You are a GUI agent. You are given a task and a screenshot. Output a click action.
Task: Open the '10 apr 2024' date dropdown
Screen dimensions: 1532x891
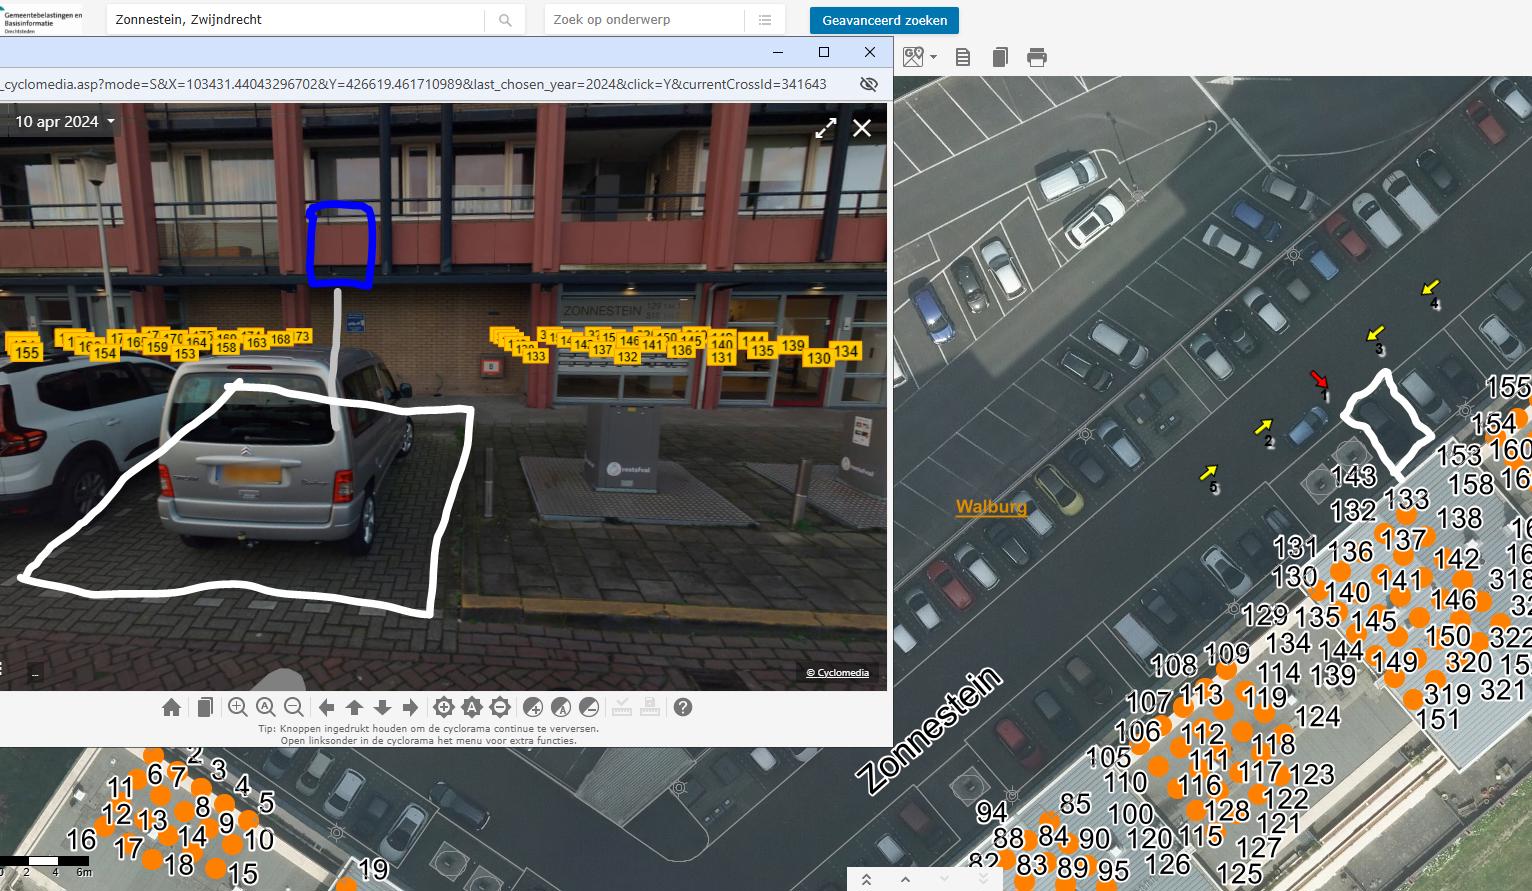(x=65, y=122)
